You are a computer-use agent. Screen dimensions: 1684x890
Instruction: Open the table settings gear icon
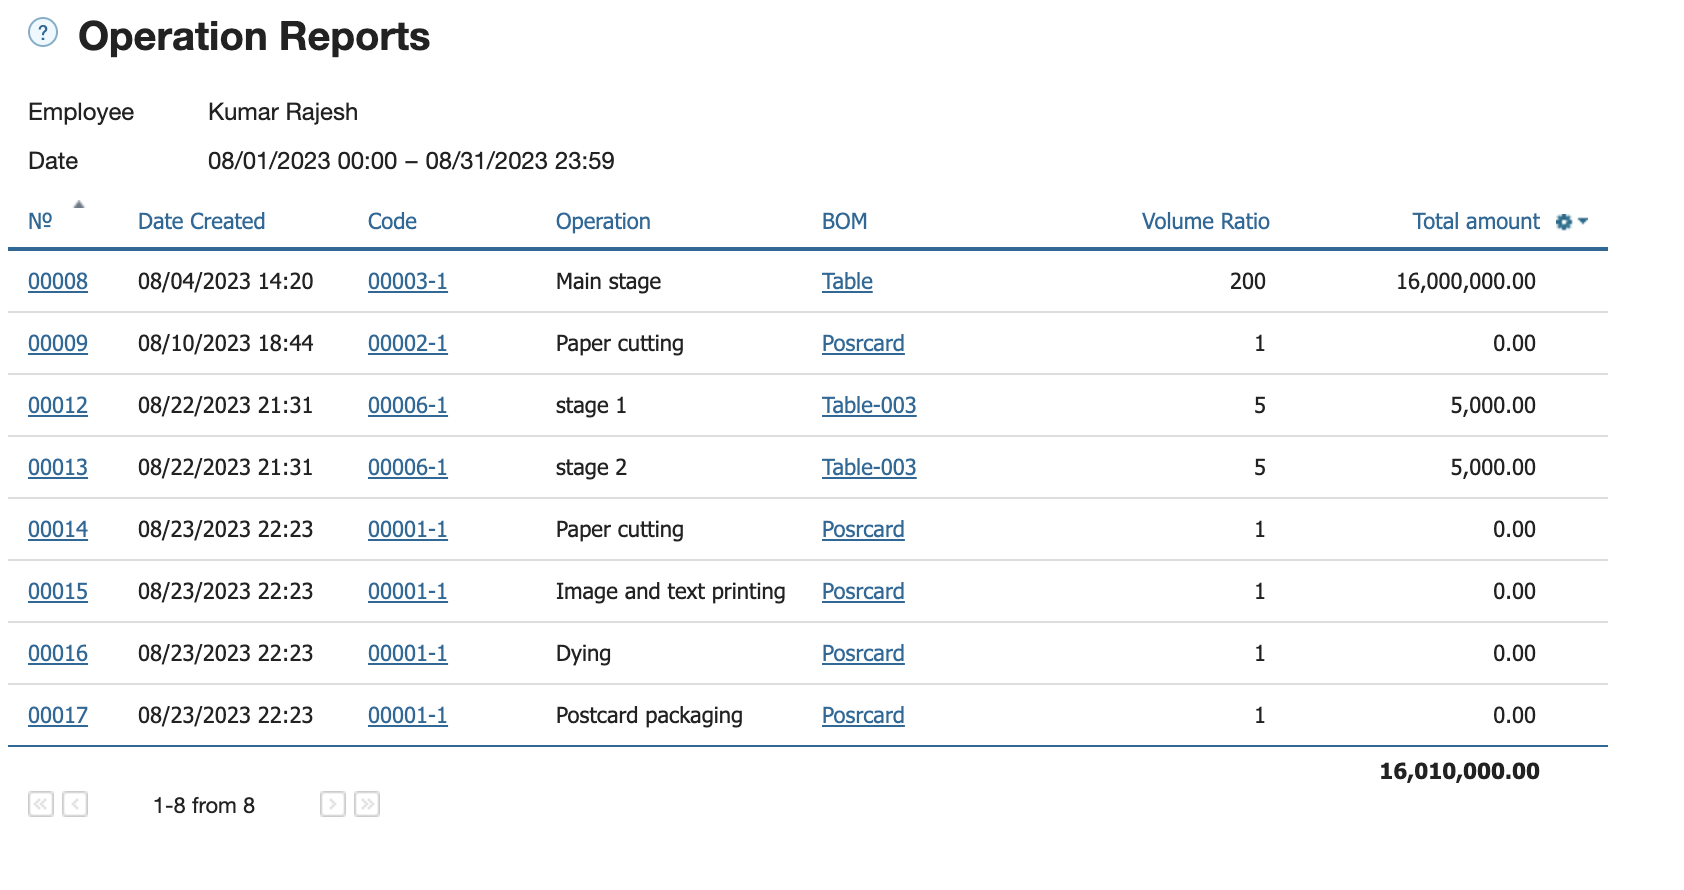point(1564,222)
